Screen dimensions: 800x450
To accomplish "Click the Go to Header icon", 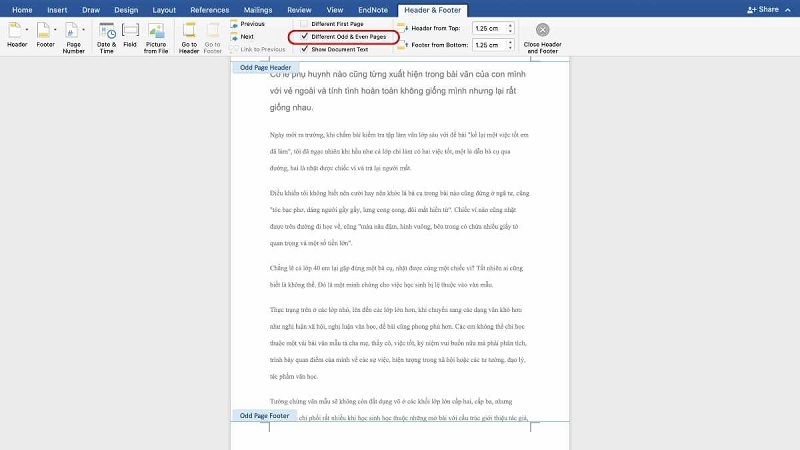I will [x=189, y=31].
